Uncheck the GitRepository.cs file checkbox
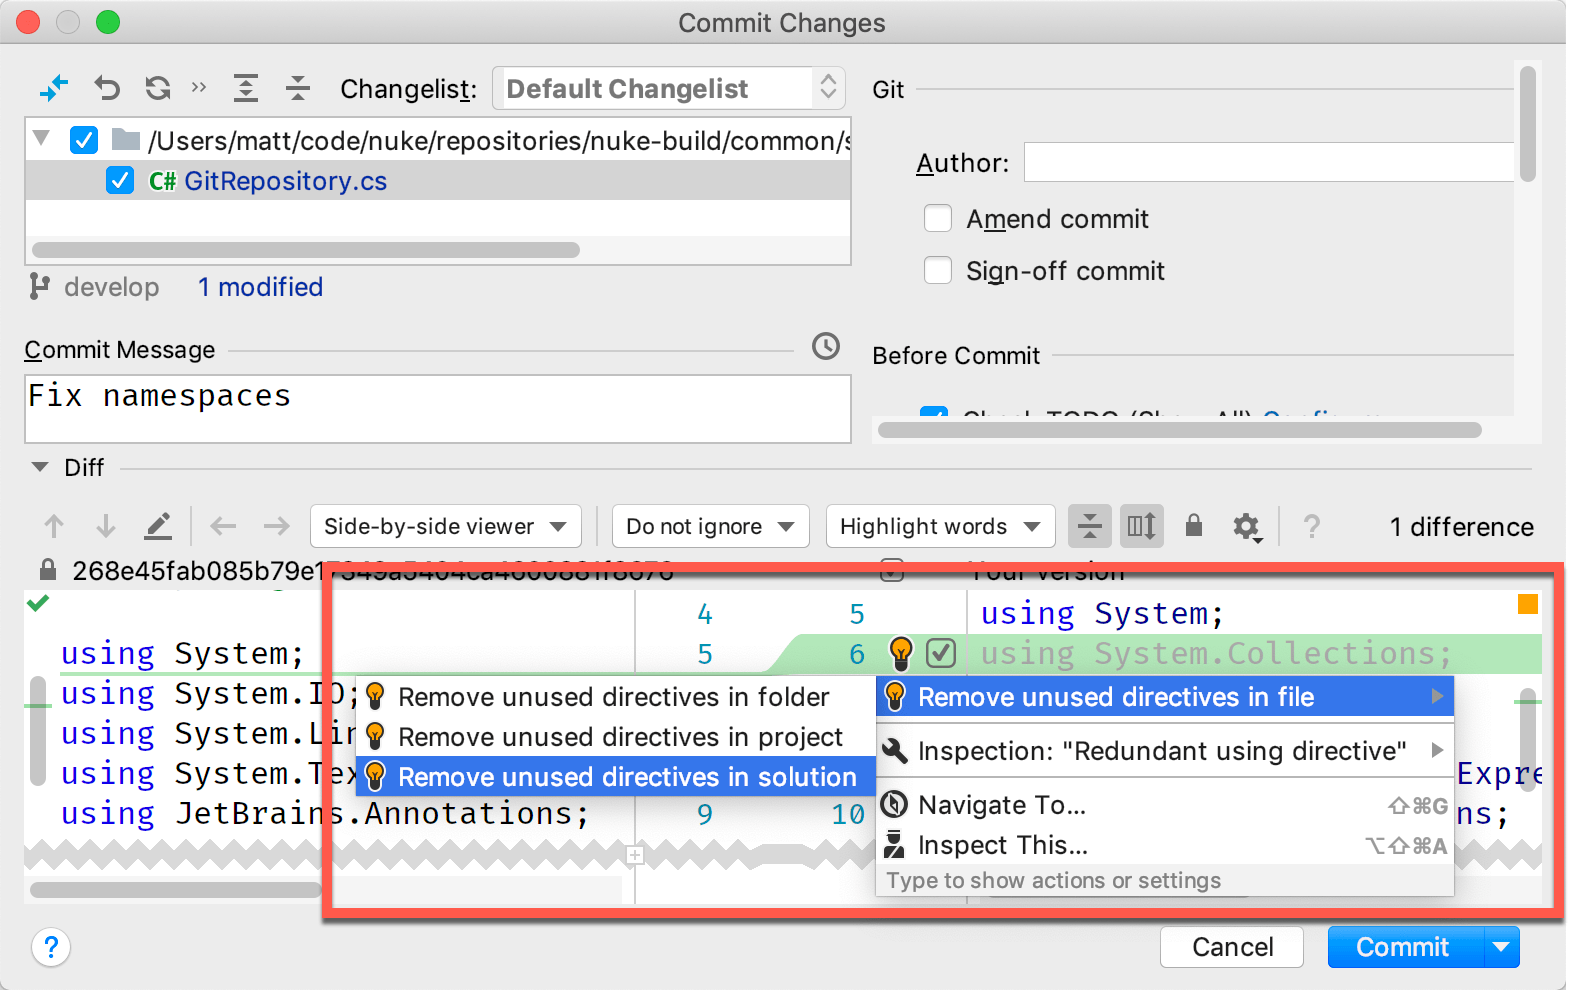 (120, 181)
